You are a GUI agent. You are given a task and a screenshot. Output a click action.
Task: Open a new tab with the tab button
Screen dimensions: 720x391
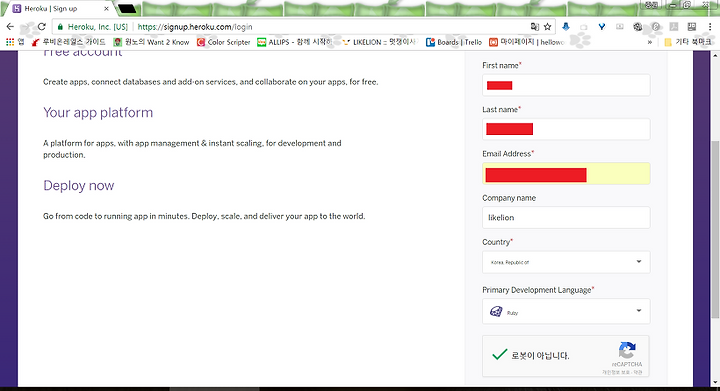coord(127,9)
